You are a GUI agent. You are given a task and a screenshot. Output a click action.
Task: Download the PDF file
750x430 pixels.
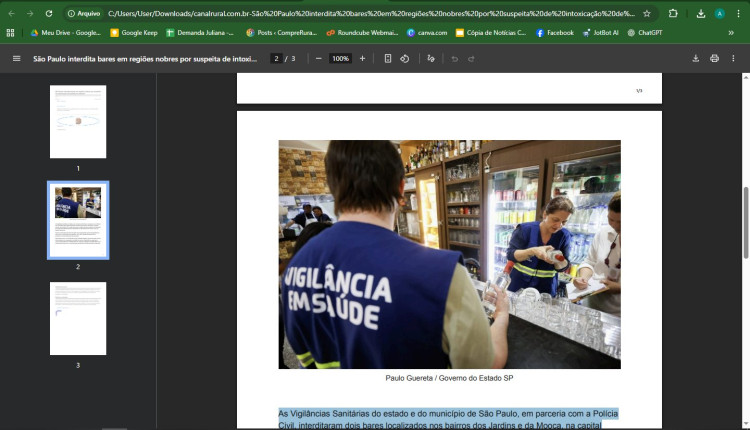coord(695,59)
